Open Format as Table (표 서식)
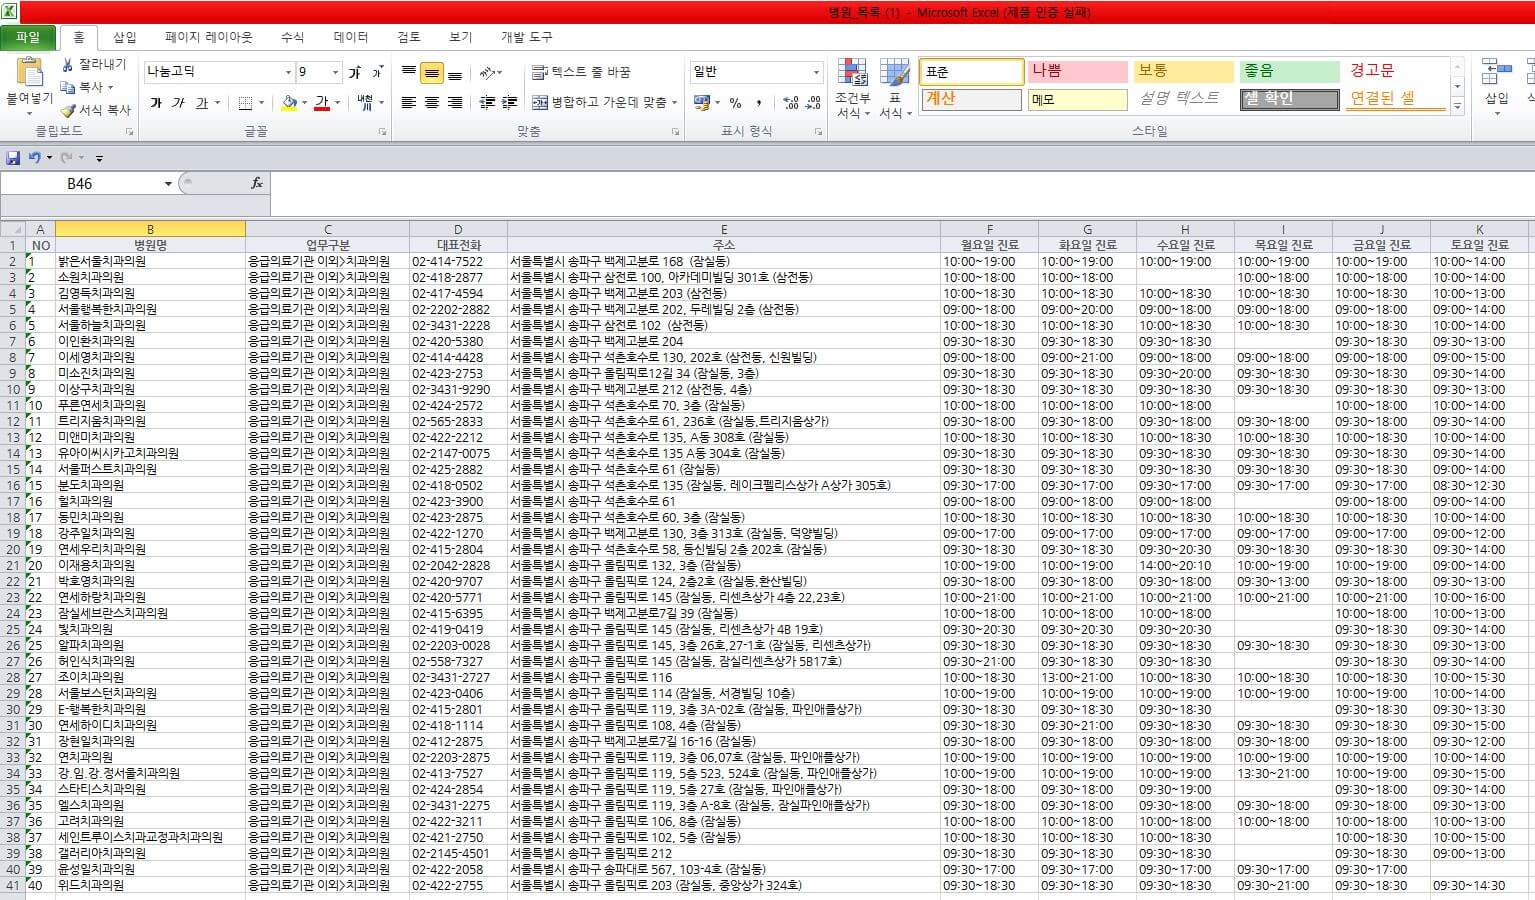 (x=894, y=88)
